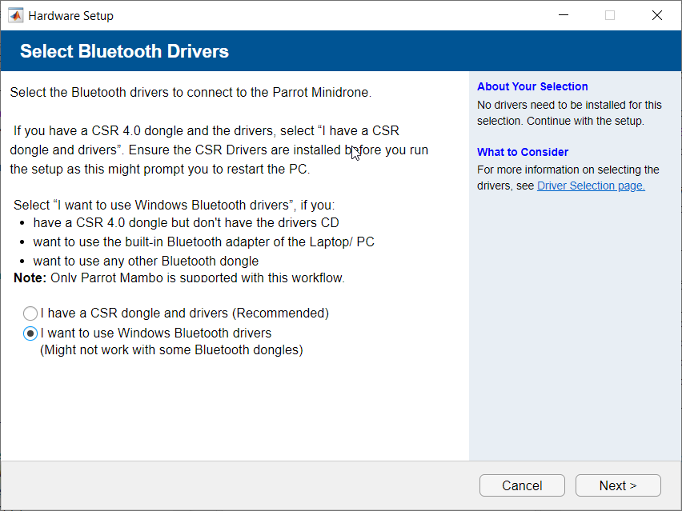This screenshot has height=511, width=682.
Task: Click the "About Your Selection" heading
Action: tap(532, 87)
